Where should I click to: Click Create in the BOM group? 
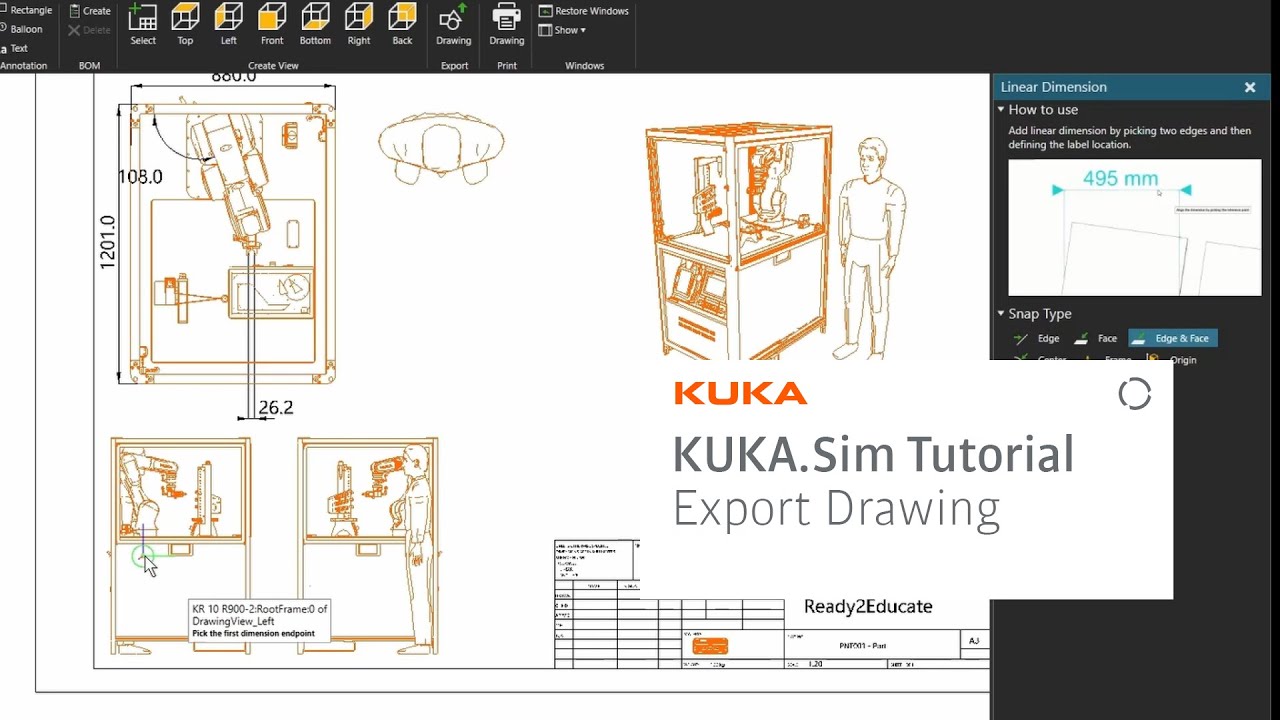point(90,11)
